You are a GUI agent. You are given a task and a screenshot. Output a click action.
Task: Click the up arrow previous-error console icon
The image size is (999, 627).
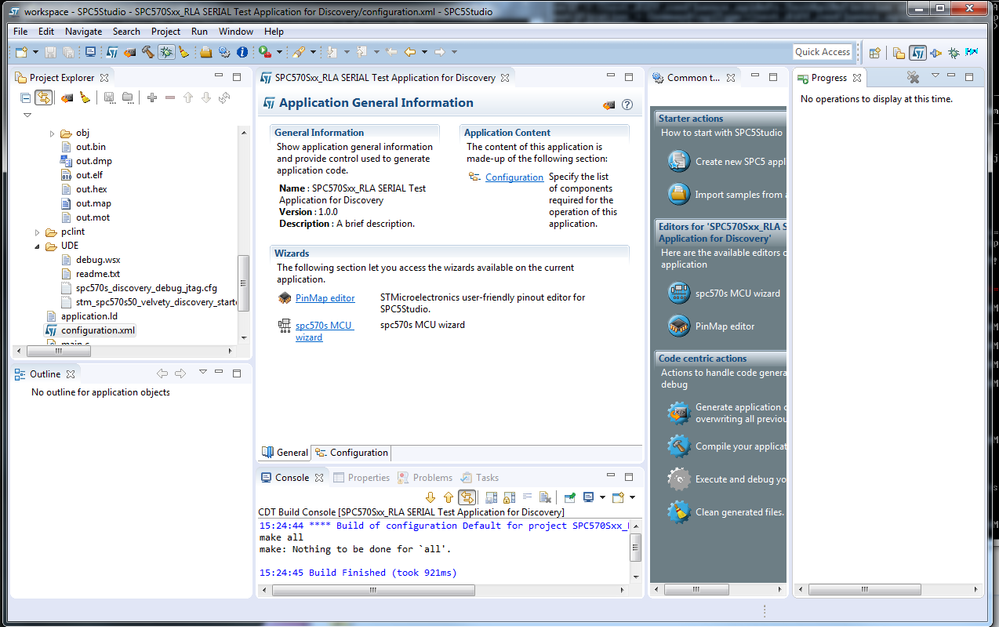click(x=448, y=497)
